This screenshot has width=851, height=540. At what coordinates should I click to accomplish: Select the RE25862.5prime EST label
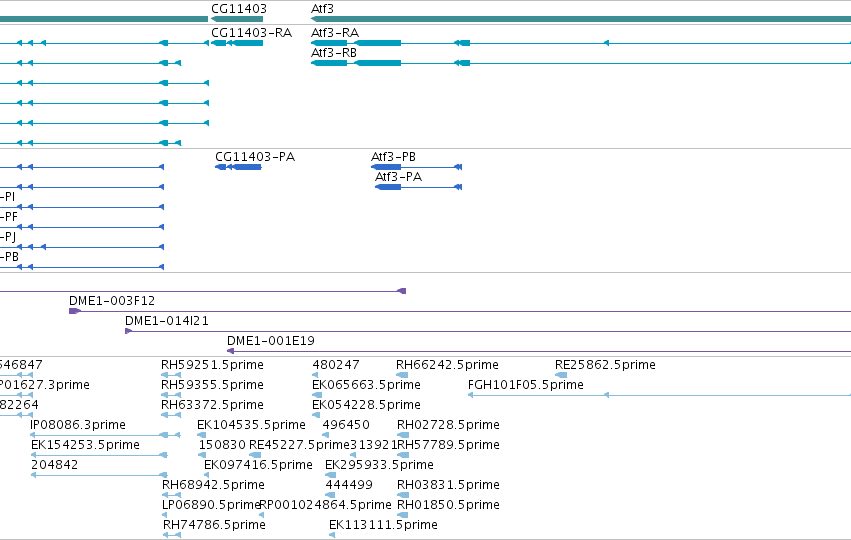(x=605, y=365)
